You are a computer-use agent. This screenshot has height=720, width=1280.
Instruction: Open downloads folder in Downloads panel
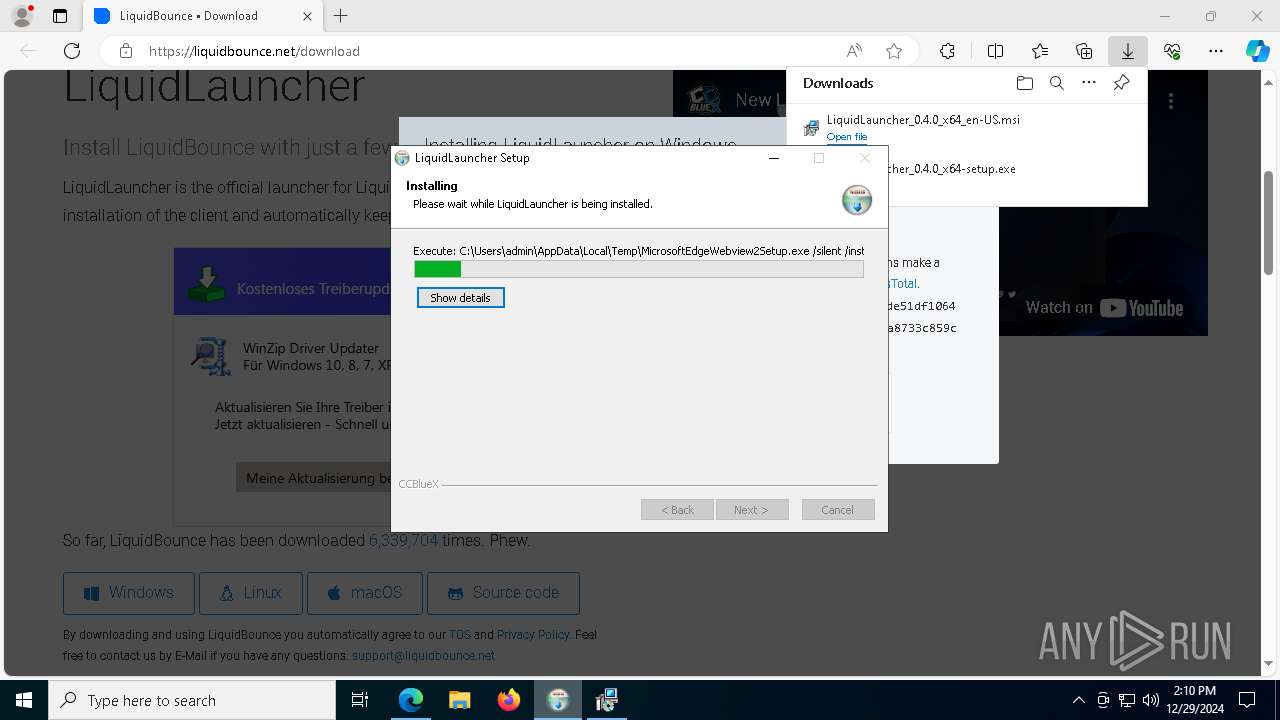1024,83
